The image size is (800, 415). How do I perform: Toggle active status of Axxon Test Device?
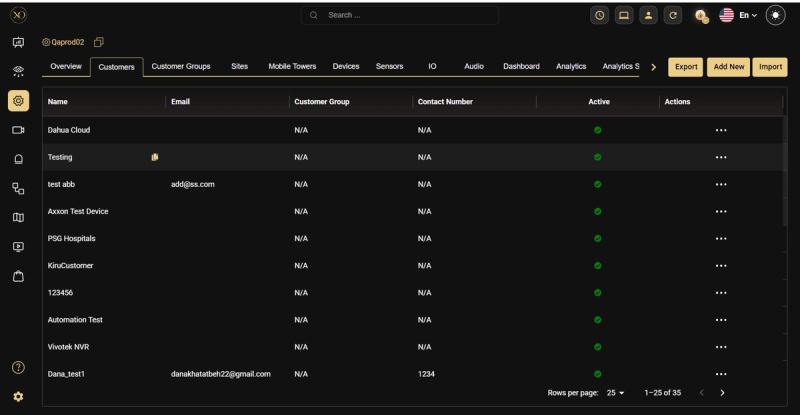(x=597, y=211)
